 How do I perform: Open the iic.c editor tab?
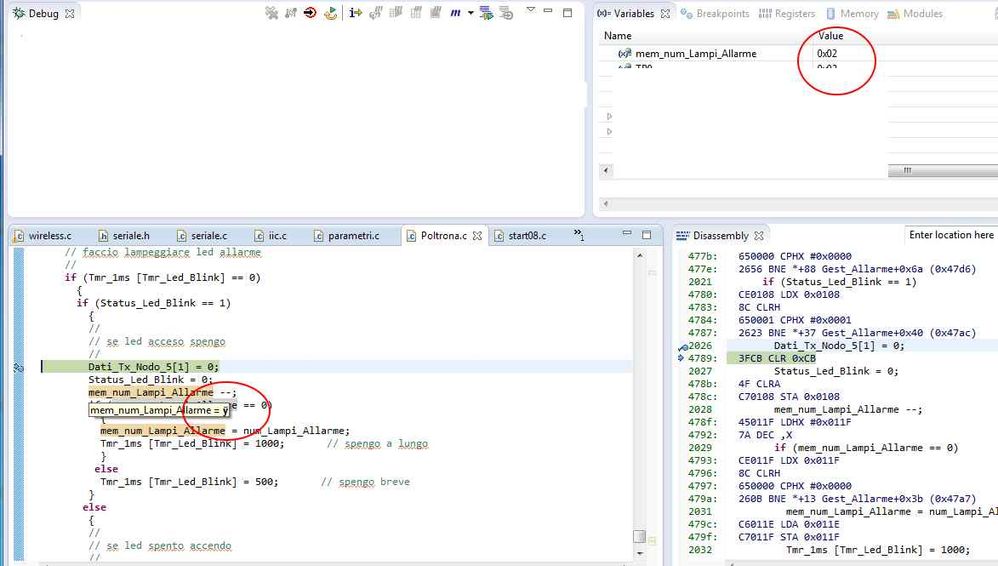coord(271,236)
